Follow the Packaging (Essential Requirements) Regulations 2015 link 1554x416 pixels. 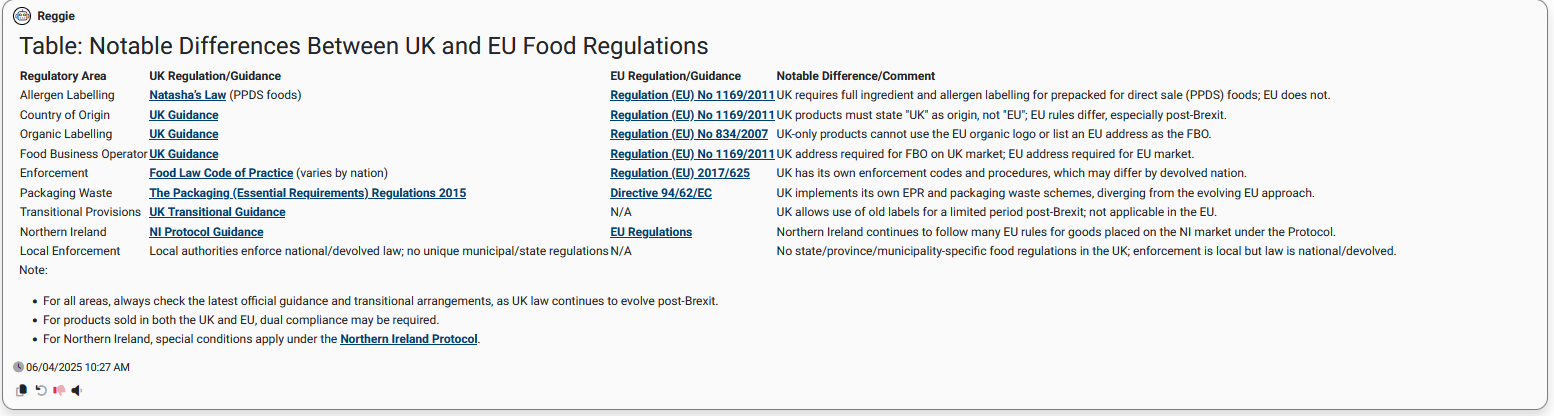point(307,193)
